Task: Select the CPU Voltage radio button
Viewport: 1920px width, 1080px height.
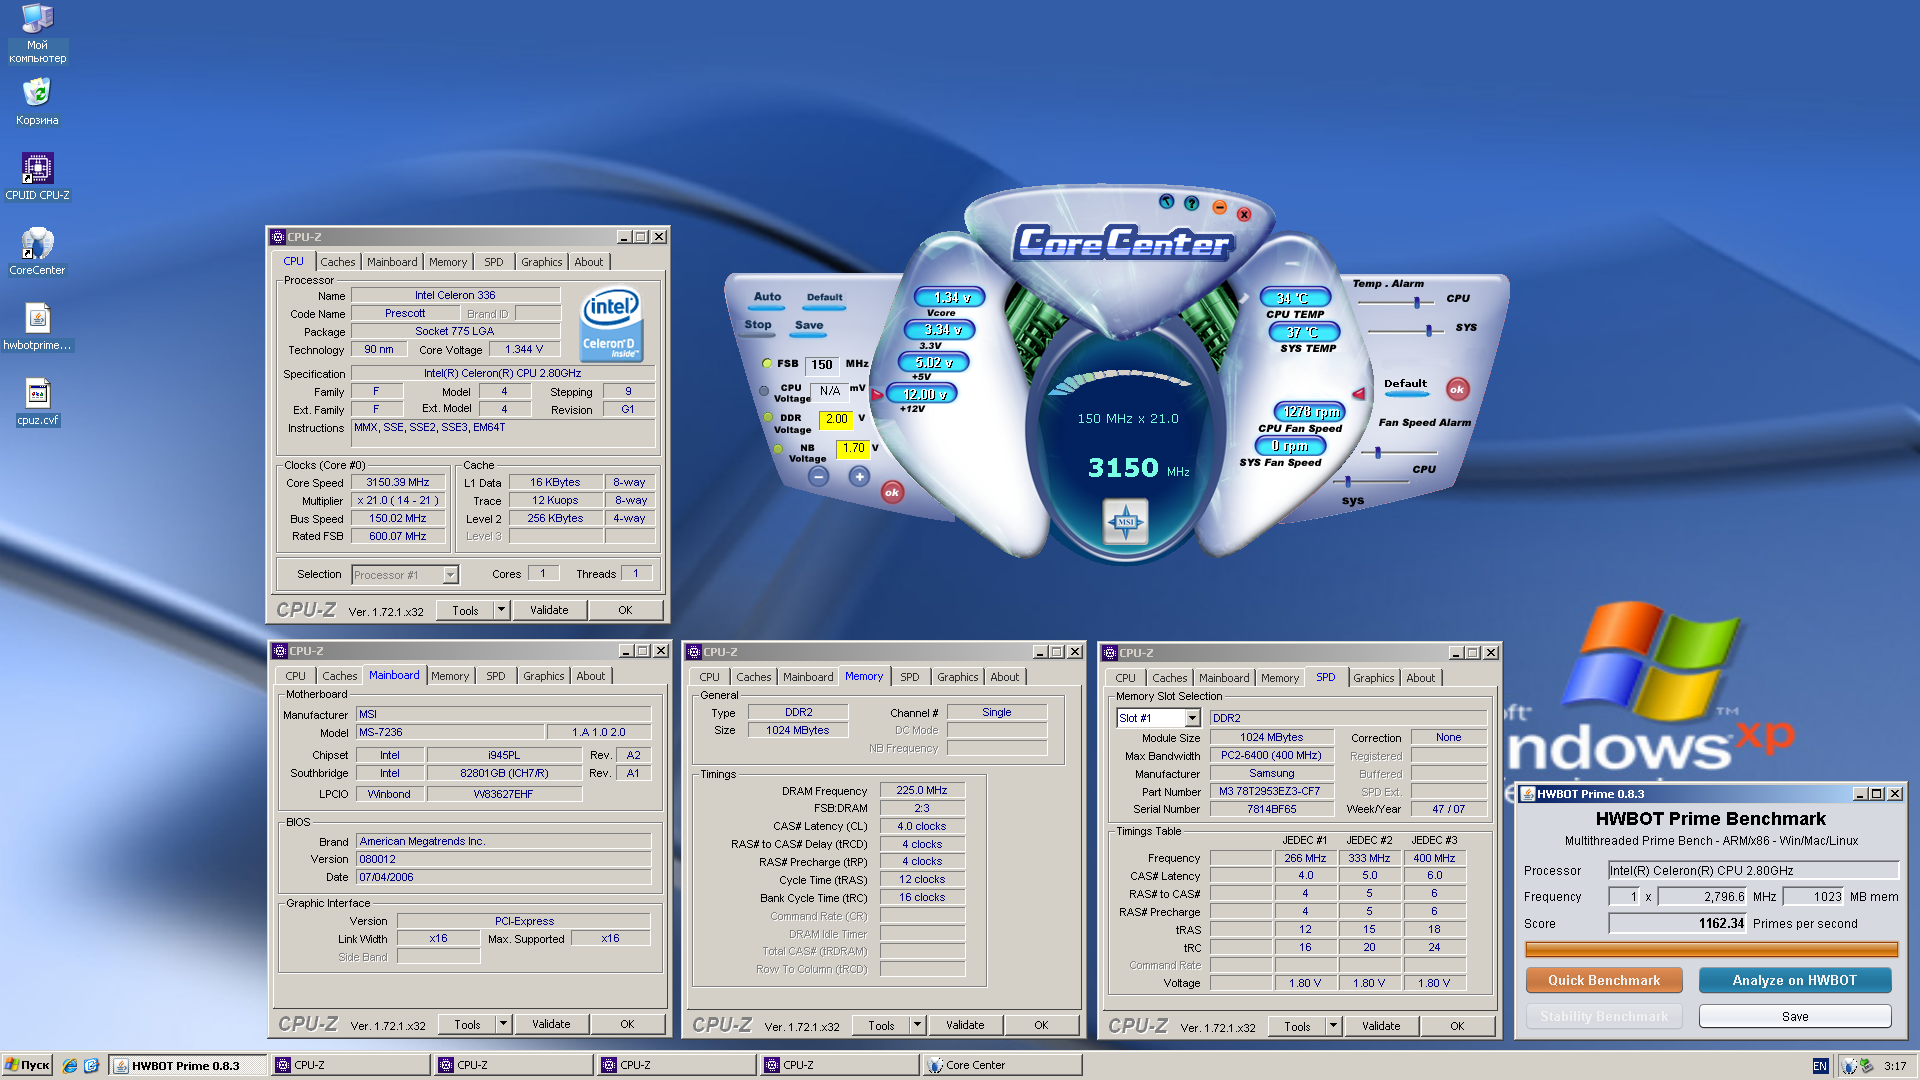Action: coord(764,392)
